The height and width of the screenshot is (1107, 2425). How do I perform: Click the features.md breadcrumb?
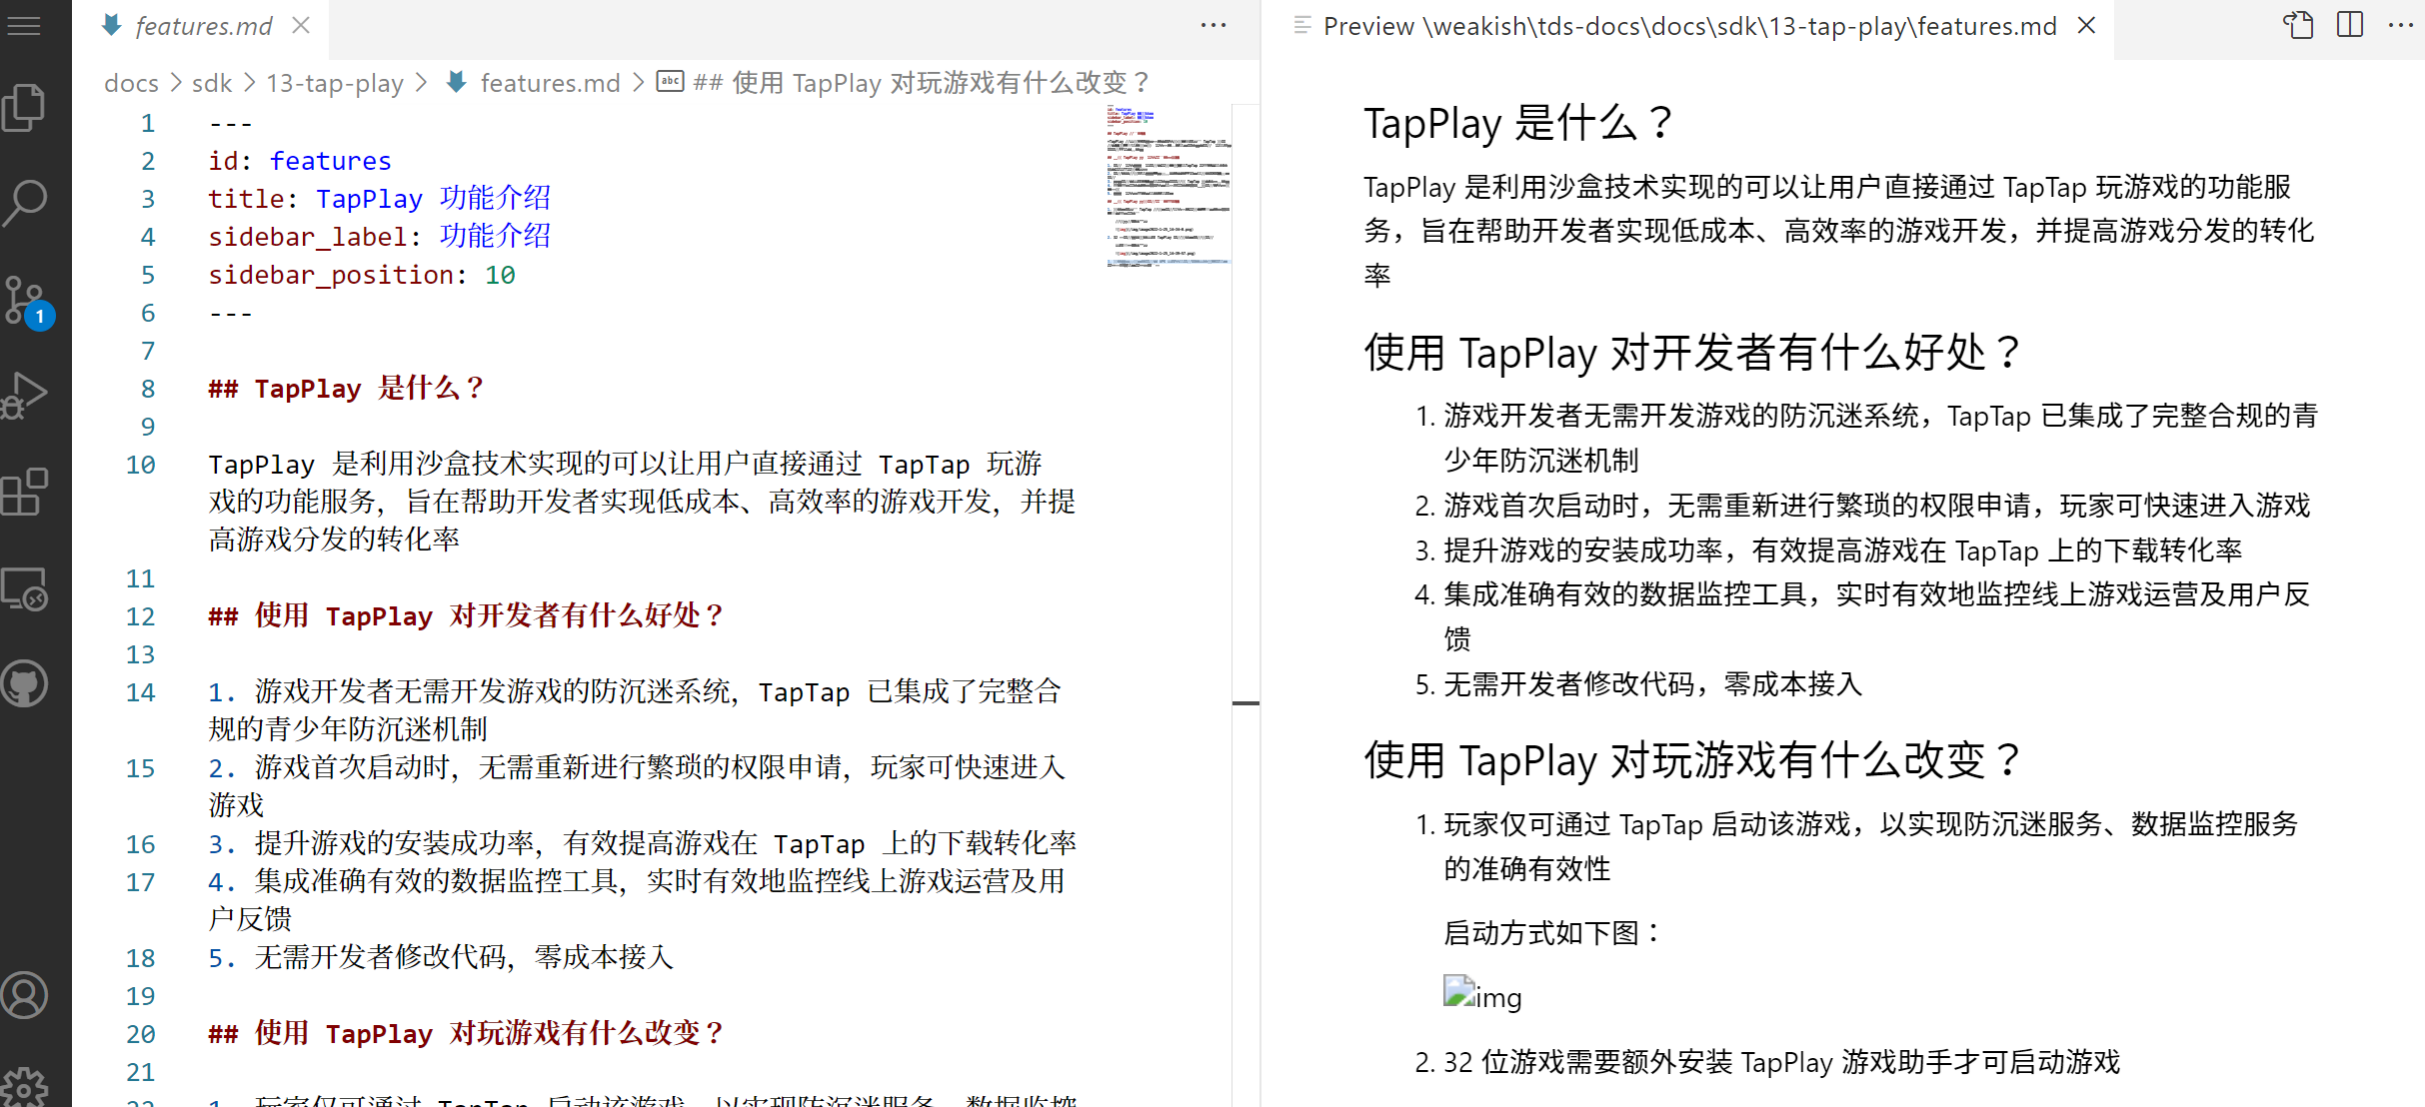(549, 83)
